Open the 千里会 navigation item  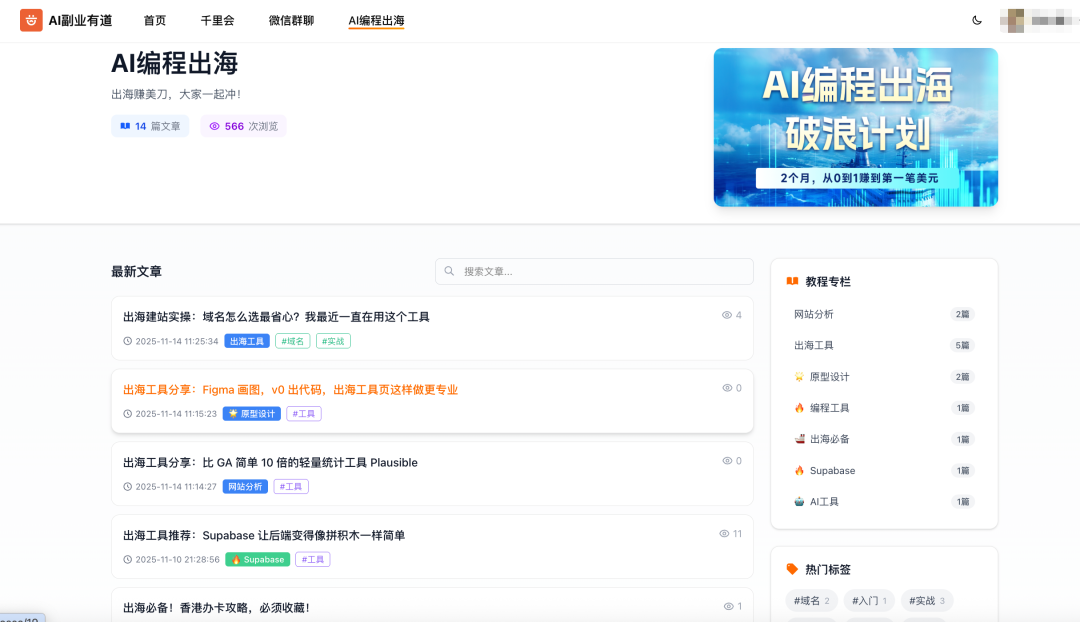(x=217, y=20)
